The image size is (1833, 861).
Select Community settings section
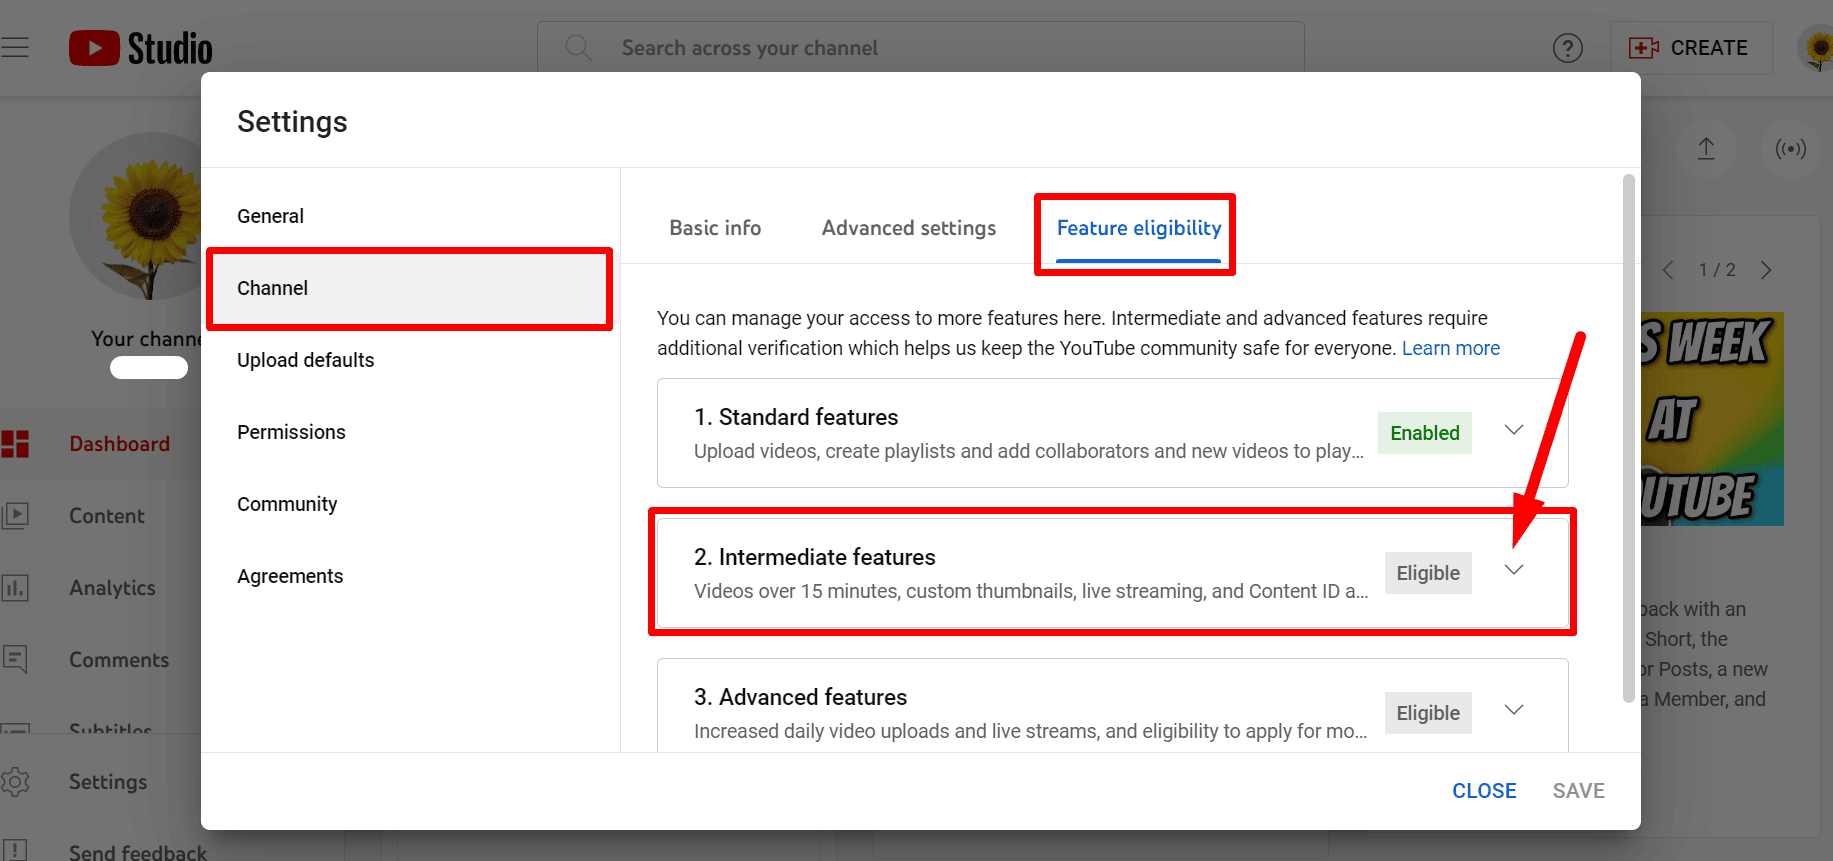[410, 504]
